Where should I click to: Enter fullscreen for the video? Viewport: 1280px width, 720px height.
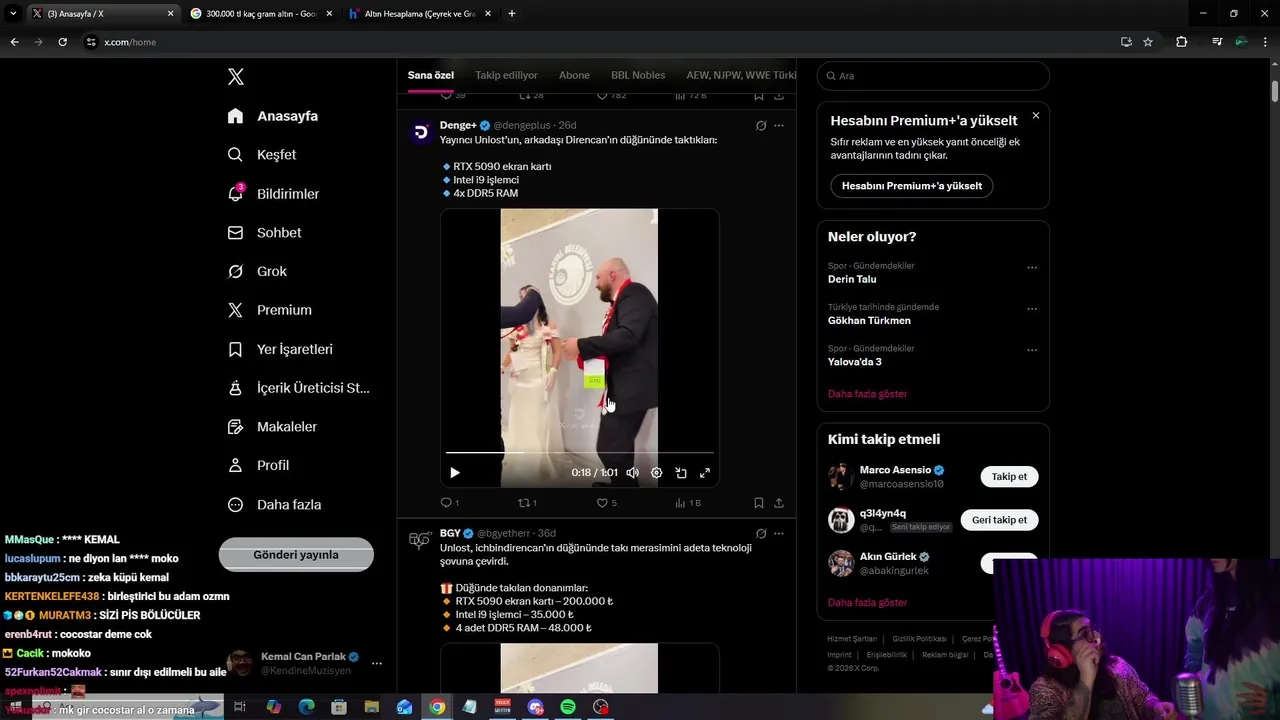click(x=705, y=473)
